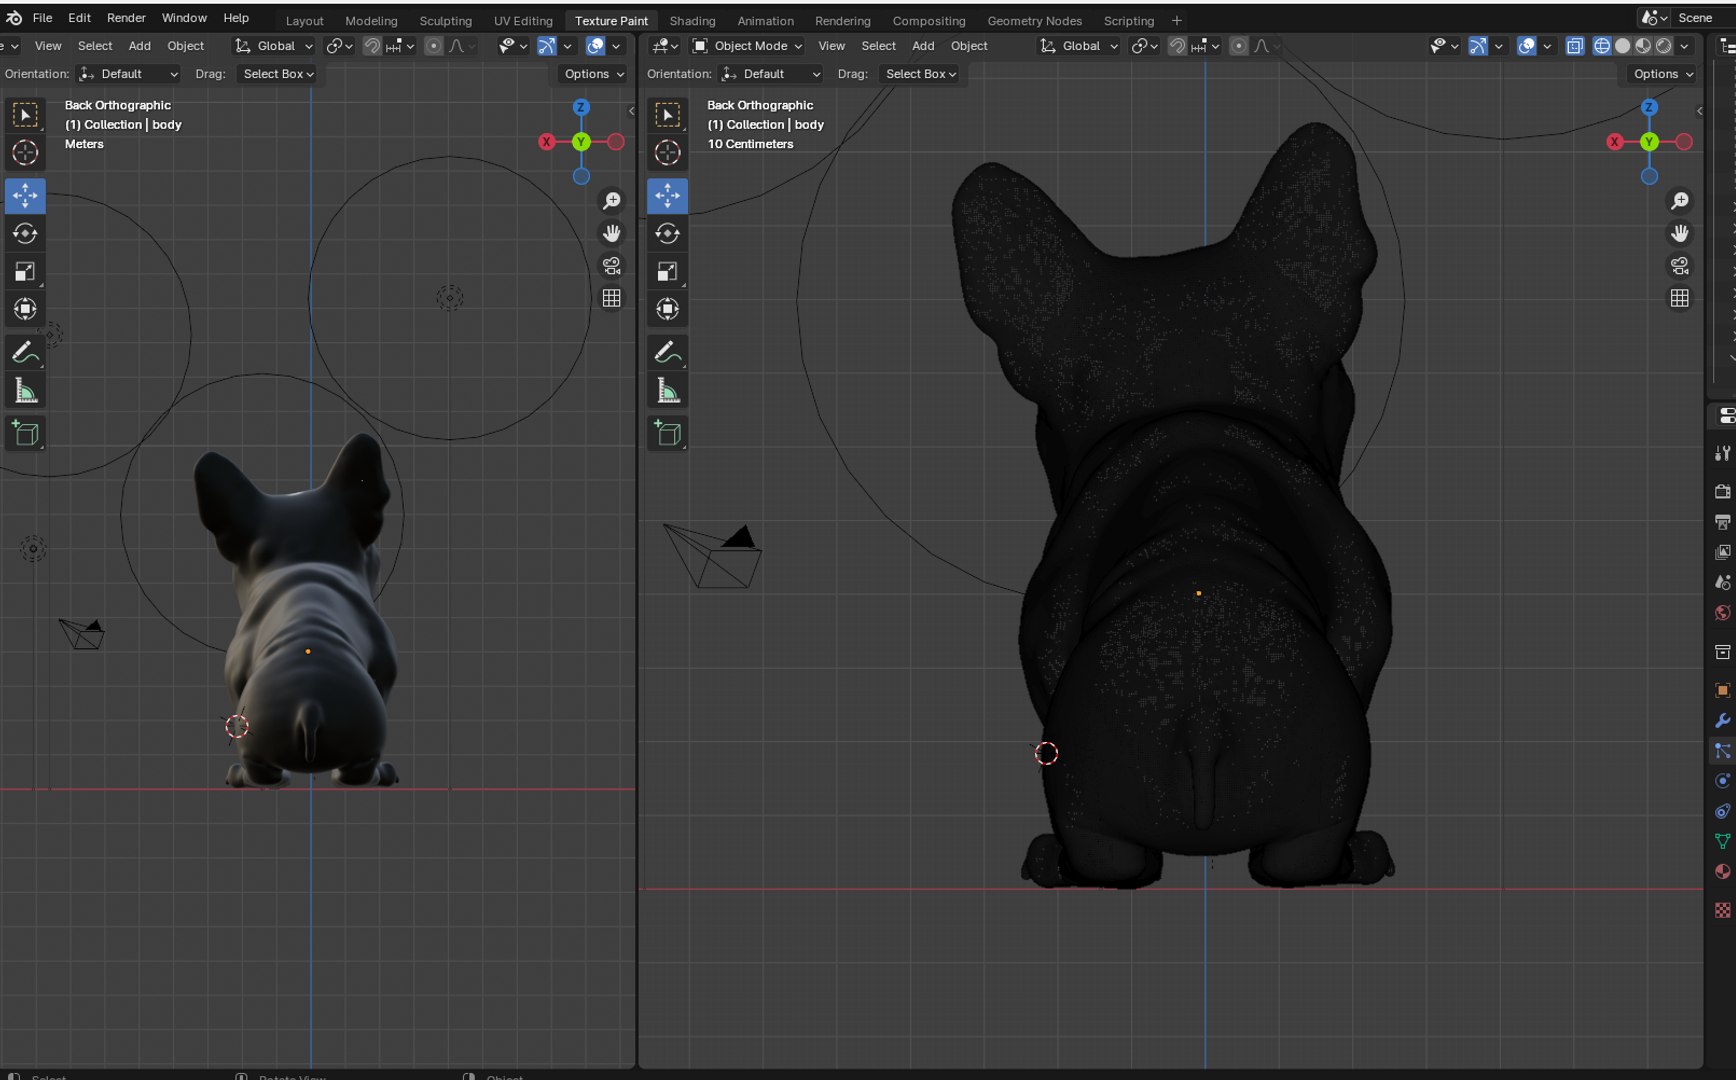Click blue Z axis on right viewport gizmo
The image size is (1736, 1080).
coord(1649,107)
